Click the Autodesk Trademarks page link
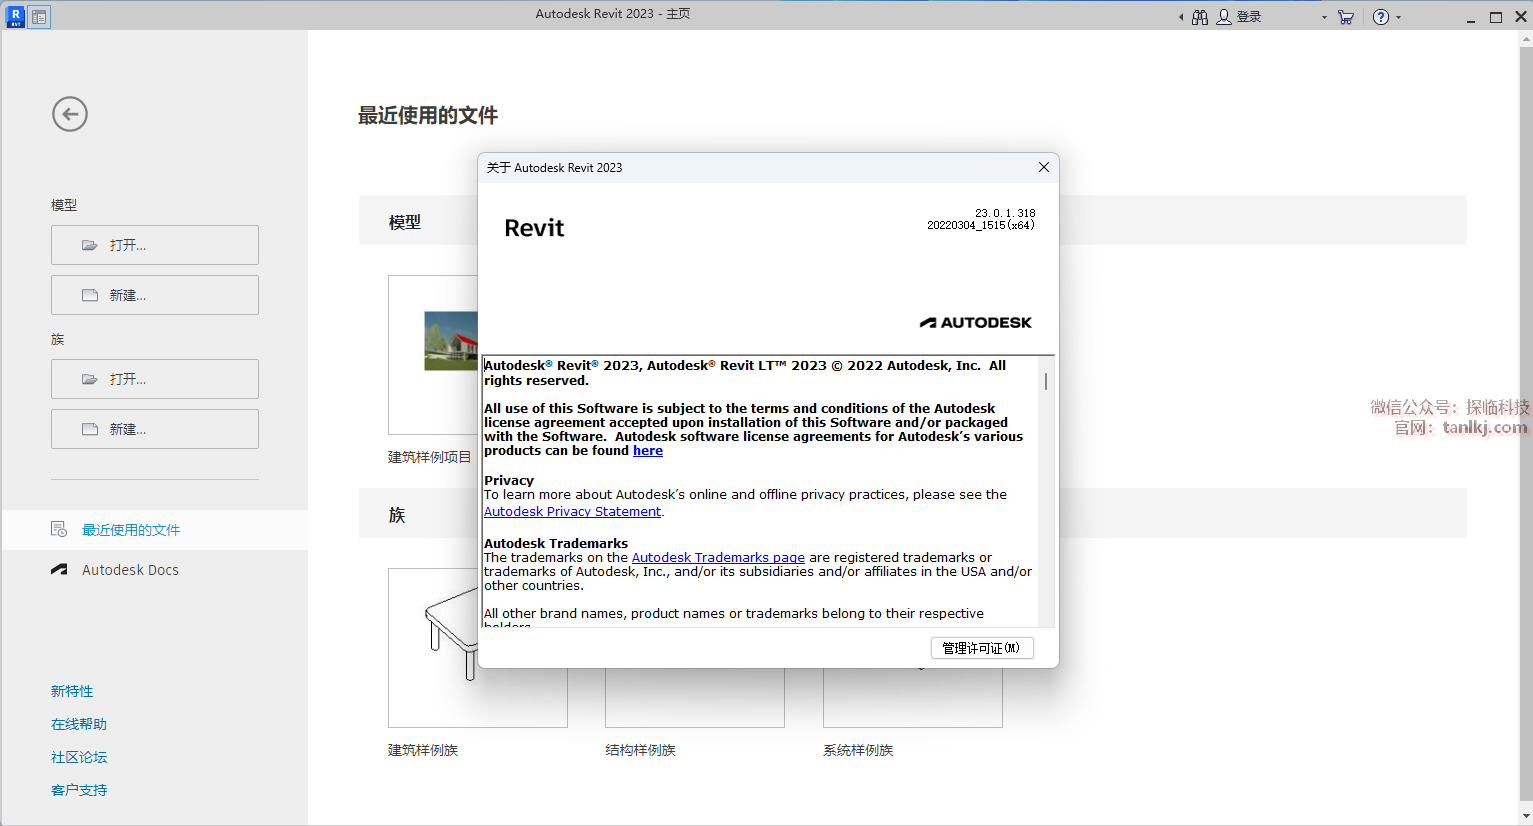 pos(718,558)
